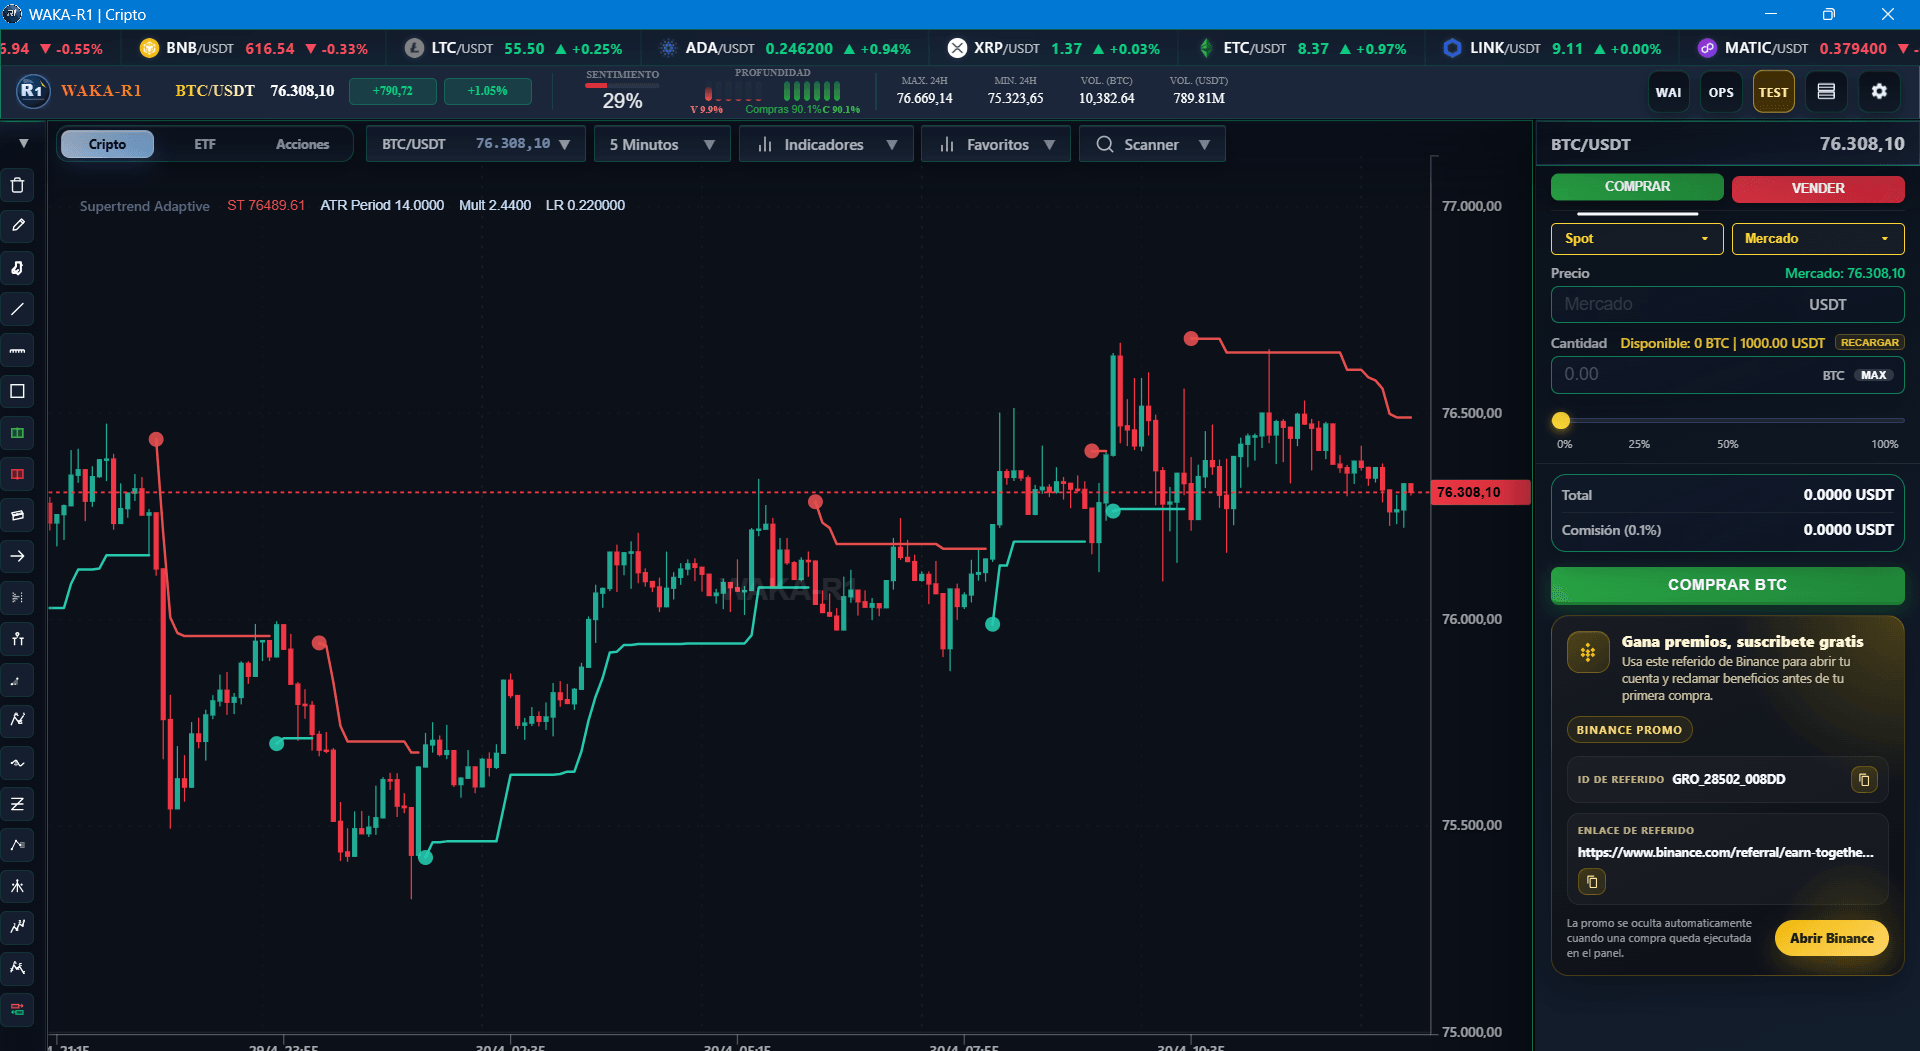Select the arrow drawing tool

coord(17,556)
